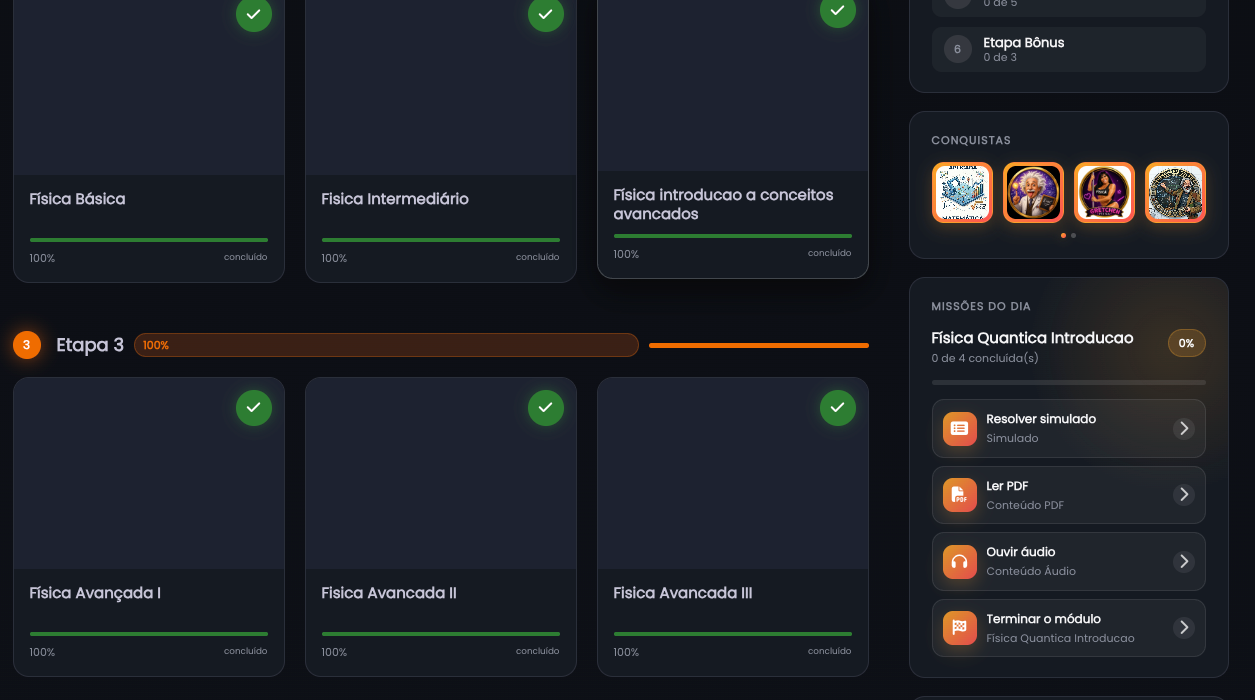Viewport: 1255px width, 700px height.
Task: Open the Fisica Avancada III card title
Action: [683, 593]
